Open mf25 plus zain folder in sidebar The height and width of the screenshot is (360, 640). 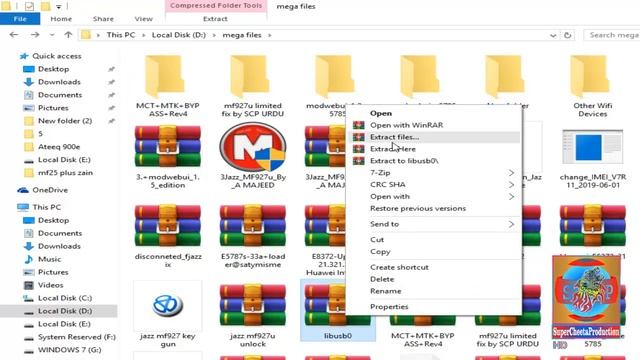[65, 173]
